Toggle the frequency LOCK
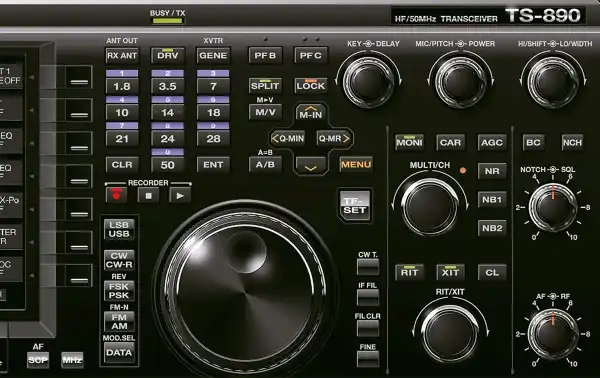 [x=311, y=86]
